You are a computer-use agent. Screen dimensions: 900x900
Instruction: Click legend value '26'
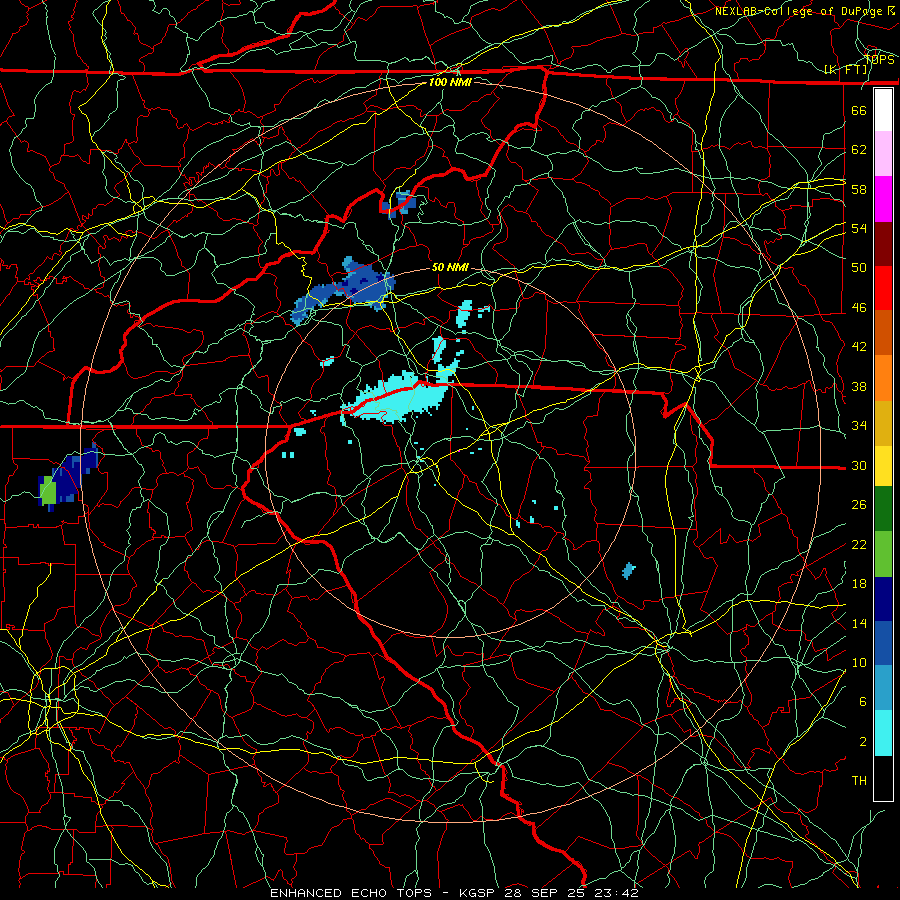click(x=859, y=505)
